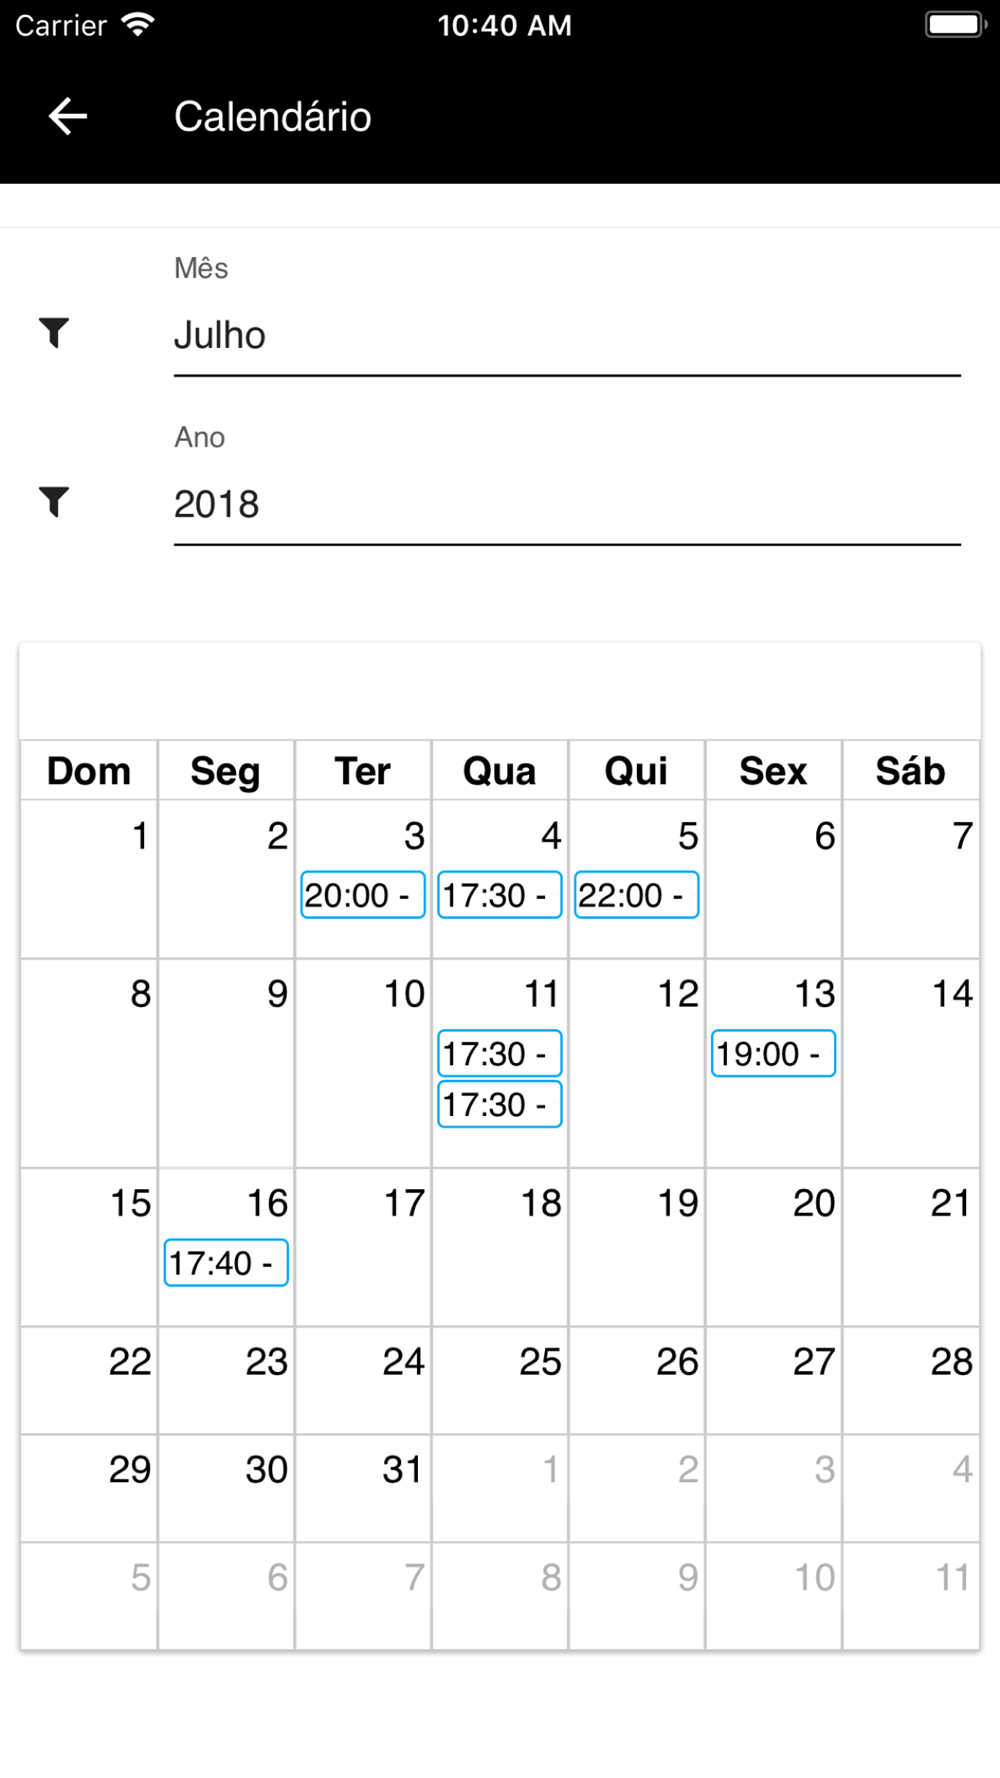Open the second 17:30 event on July 11

499,1104
